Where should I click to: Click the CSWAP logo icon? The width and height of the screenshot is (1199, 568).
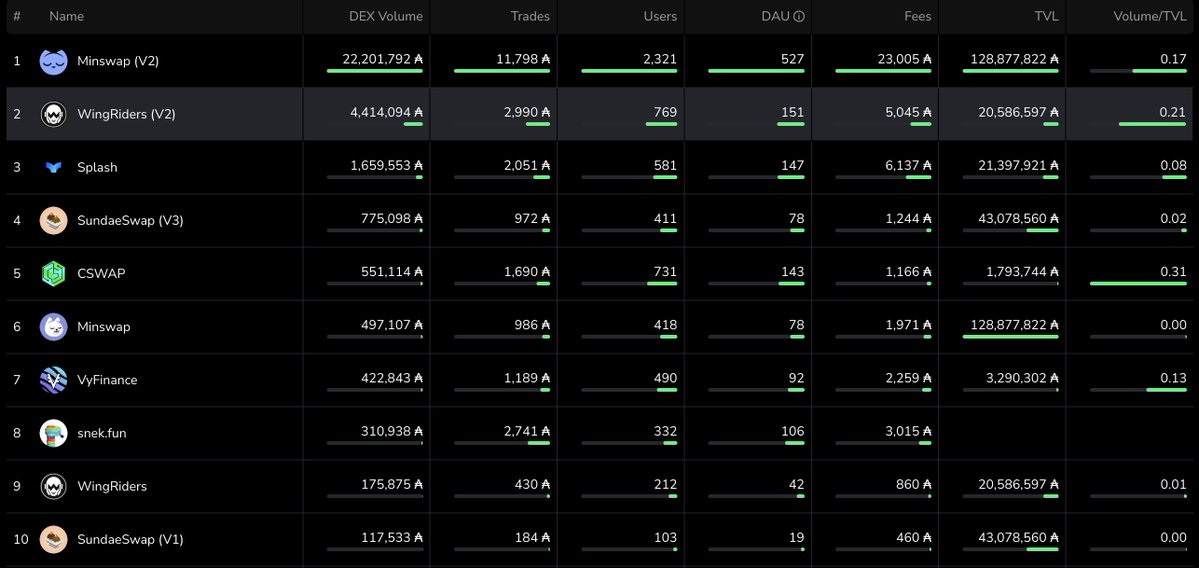pos(54,273)
